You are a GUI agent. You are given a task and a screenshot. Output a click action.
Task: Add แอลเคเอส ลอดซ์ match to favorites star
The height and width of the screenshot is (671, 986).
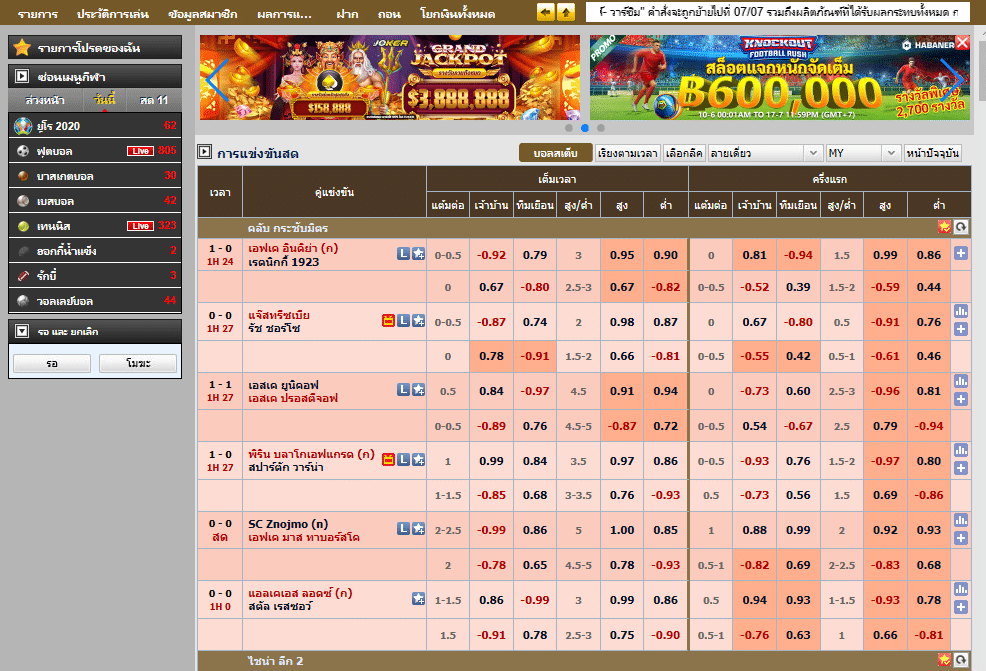click(418, 599)
